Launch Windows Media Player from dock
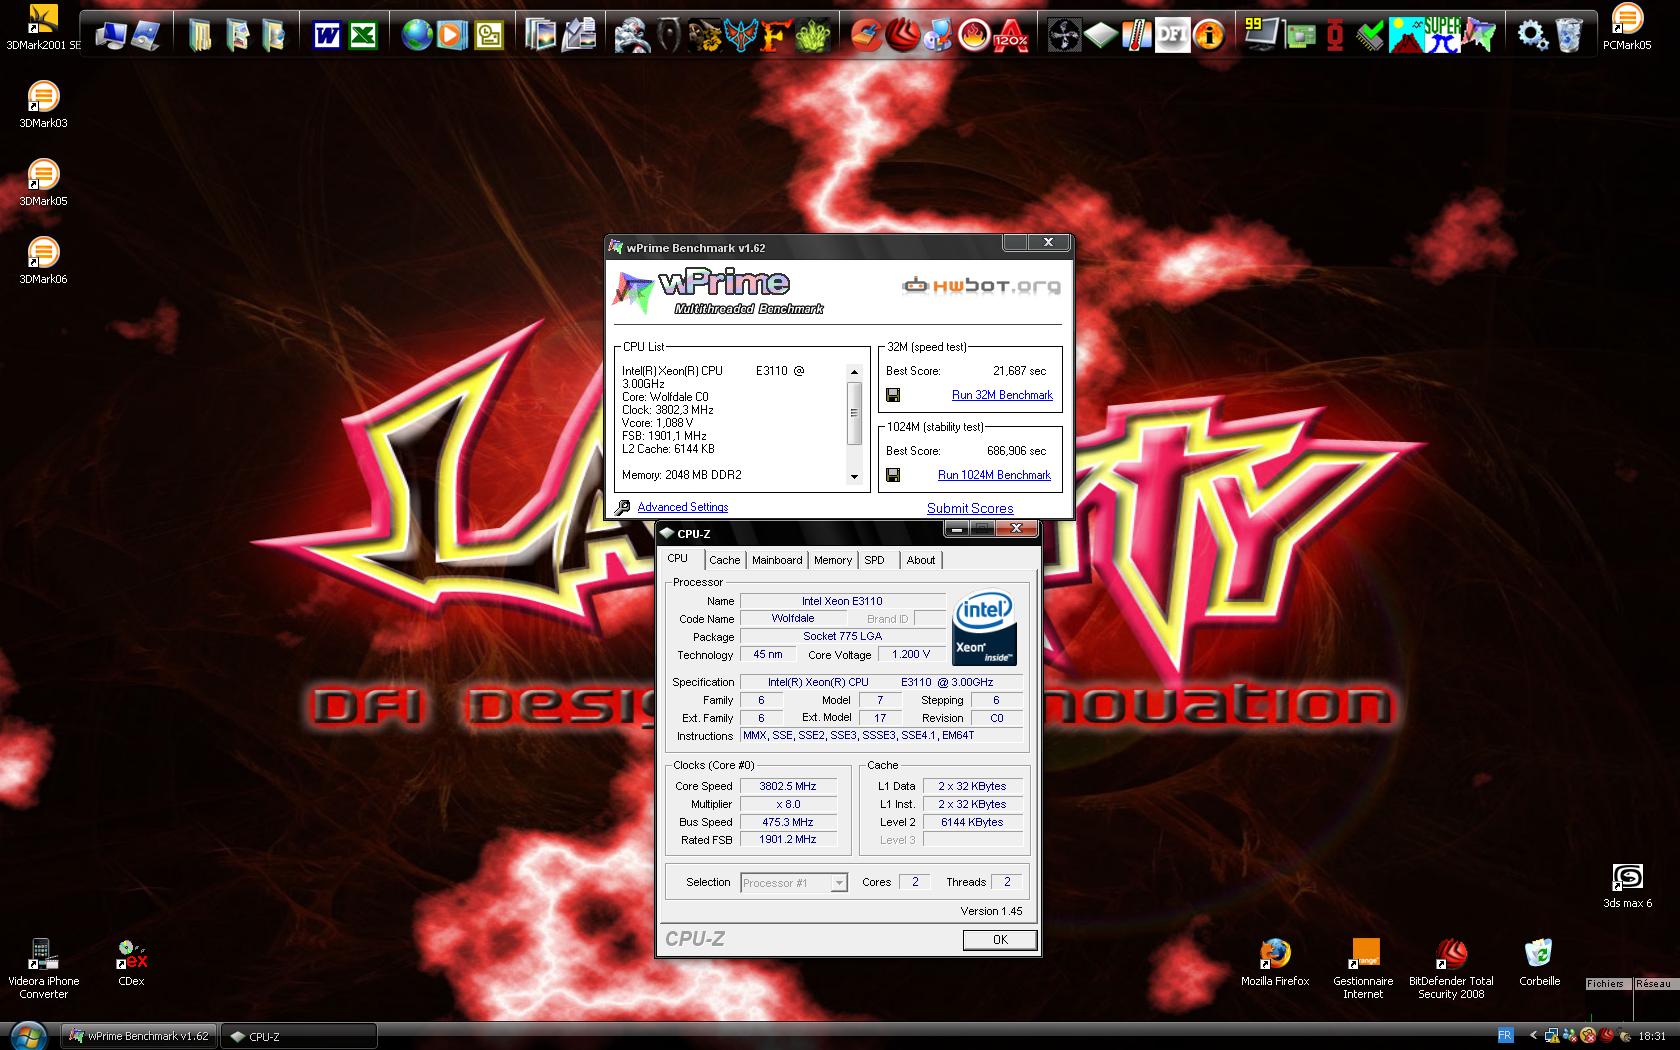1680x1050 pixels. coord(452,36)
